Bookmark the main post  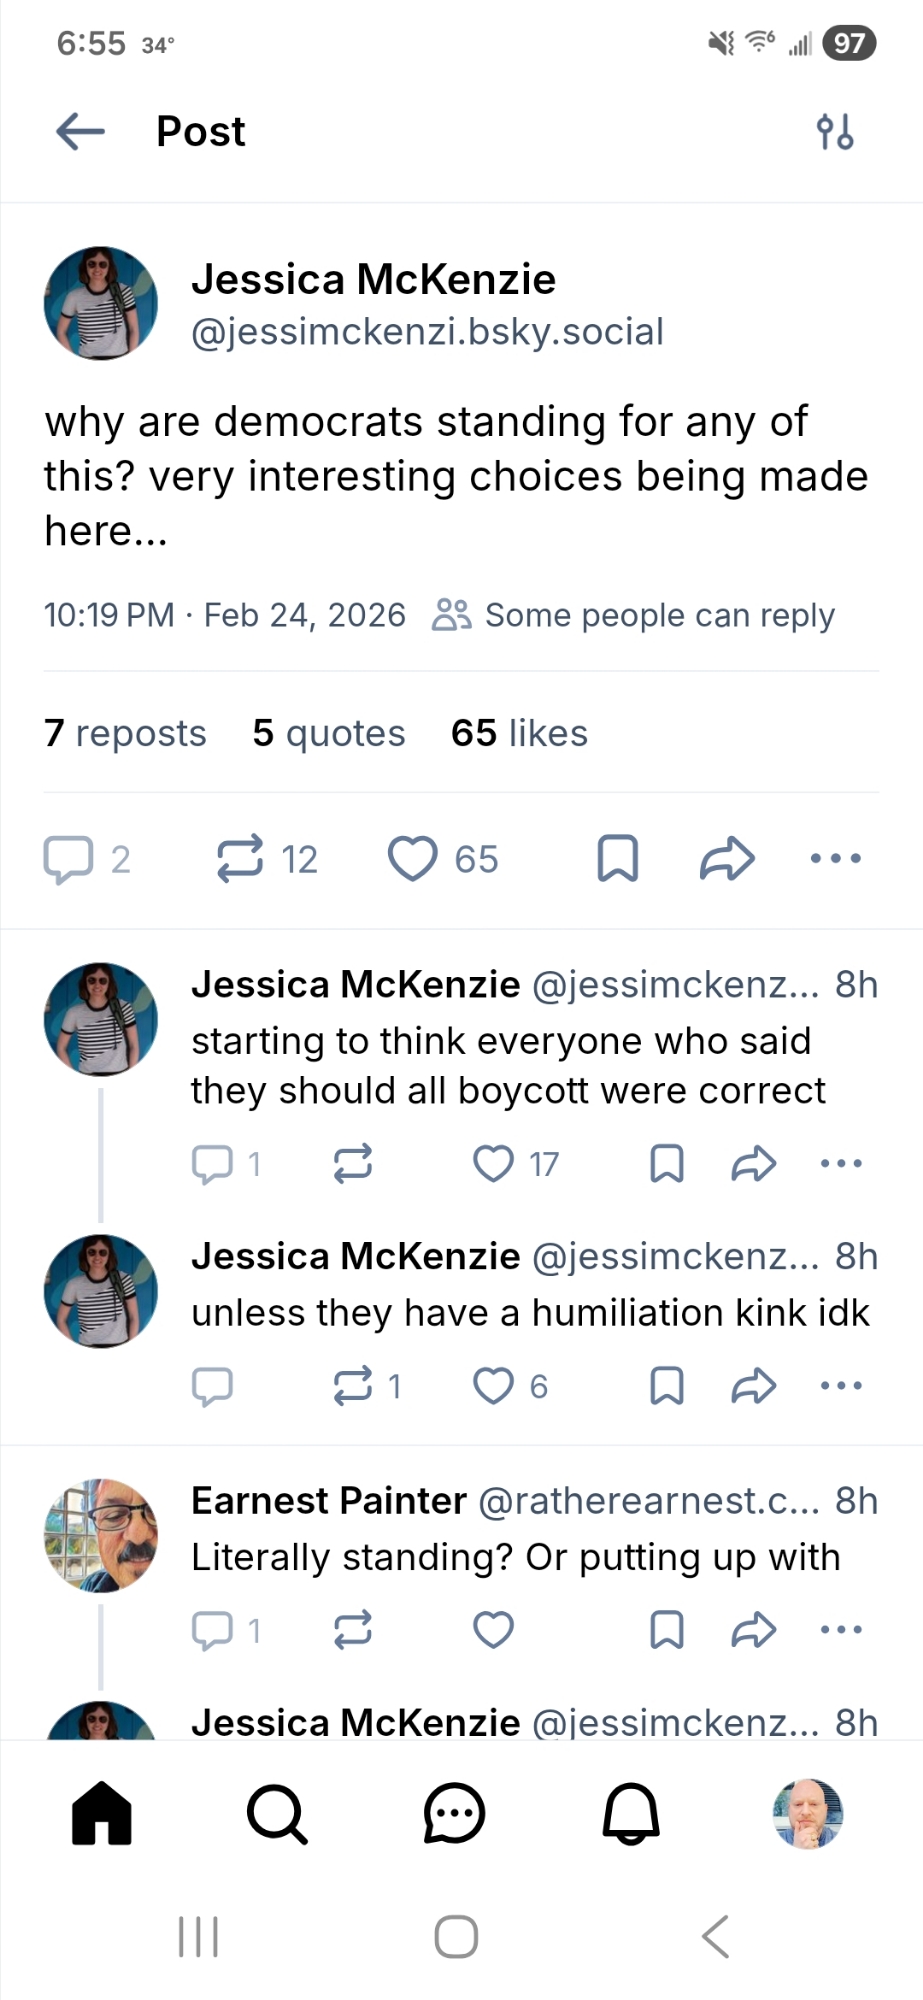click(x=617, y=859)
